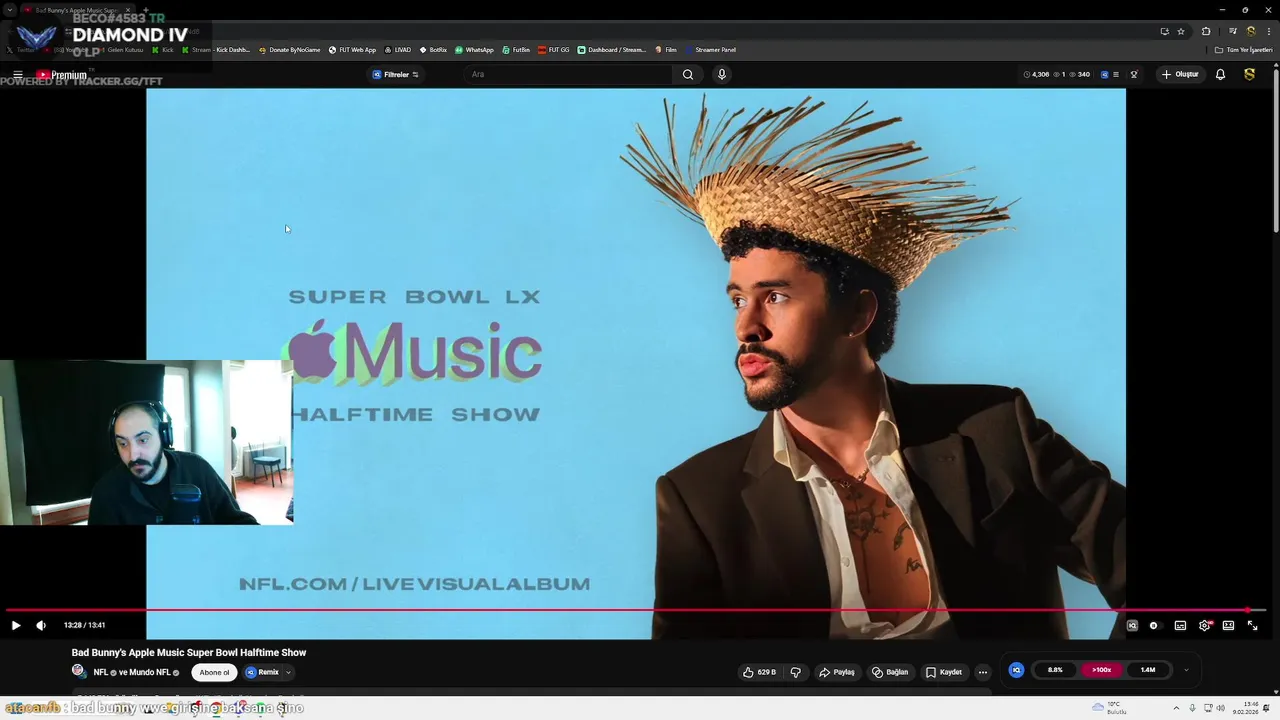The width and height of the screenshot is (1280, 720).
Task: Go to YouTube Premium home logo
Action: pos(62,75)
